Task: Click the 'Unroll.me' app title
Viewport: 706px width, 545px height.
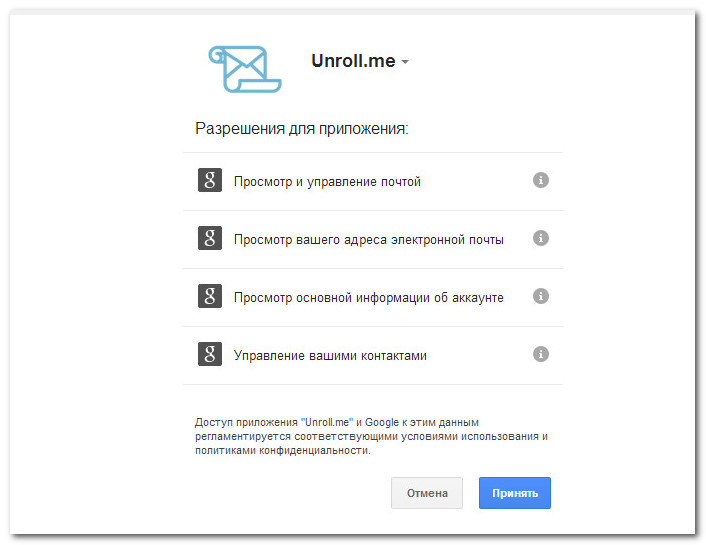Action: pyautogui.click(x=353, y=61)
